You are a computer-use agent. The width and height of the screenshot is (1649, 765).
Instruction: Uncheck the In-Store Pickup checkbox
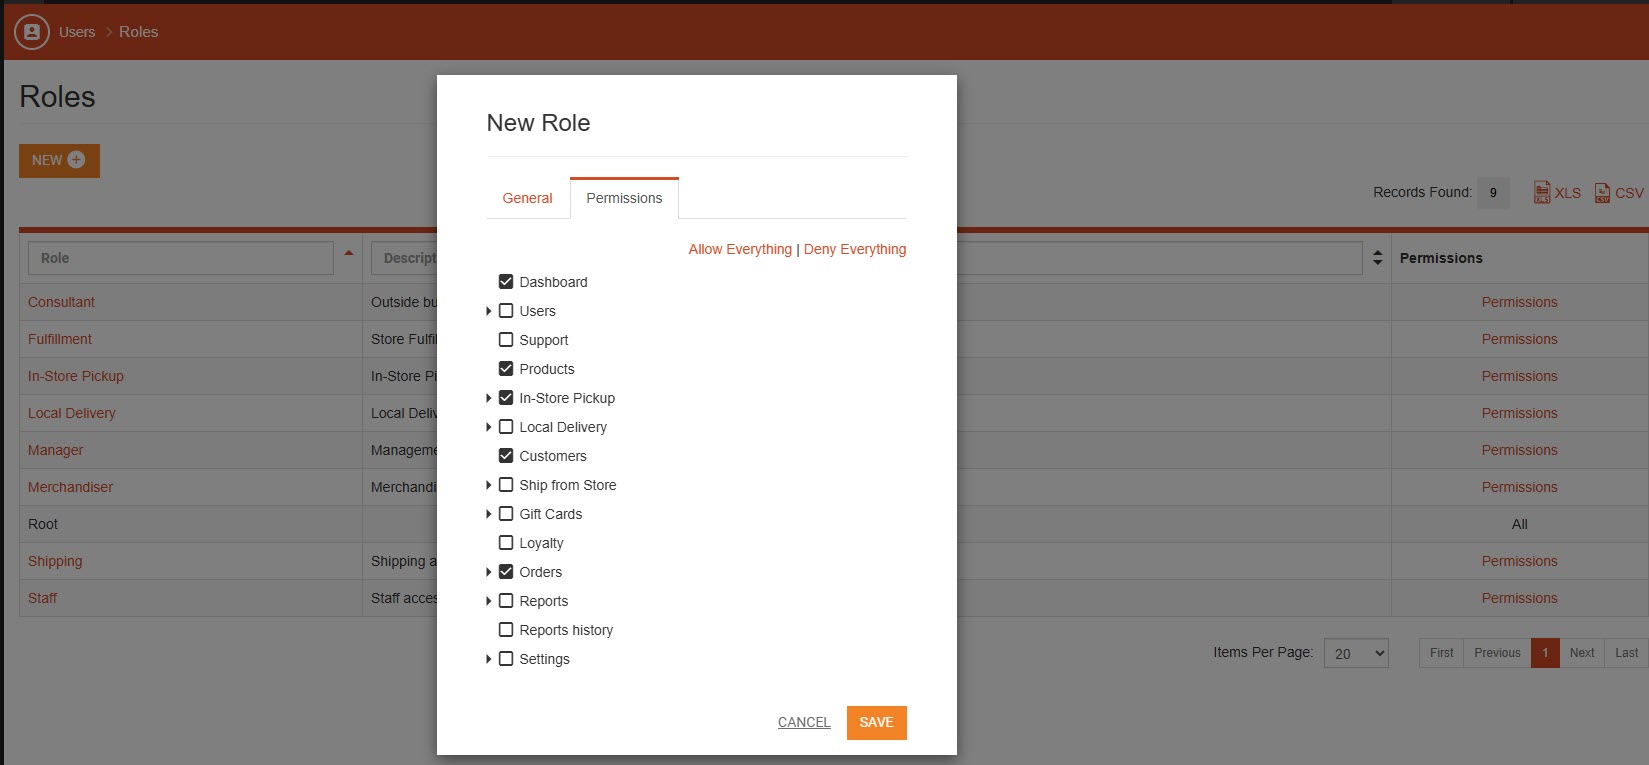[506, 398]
